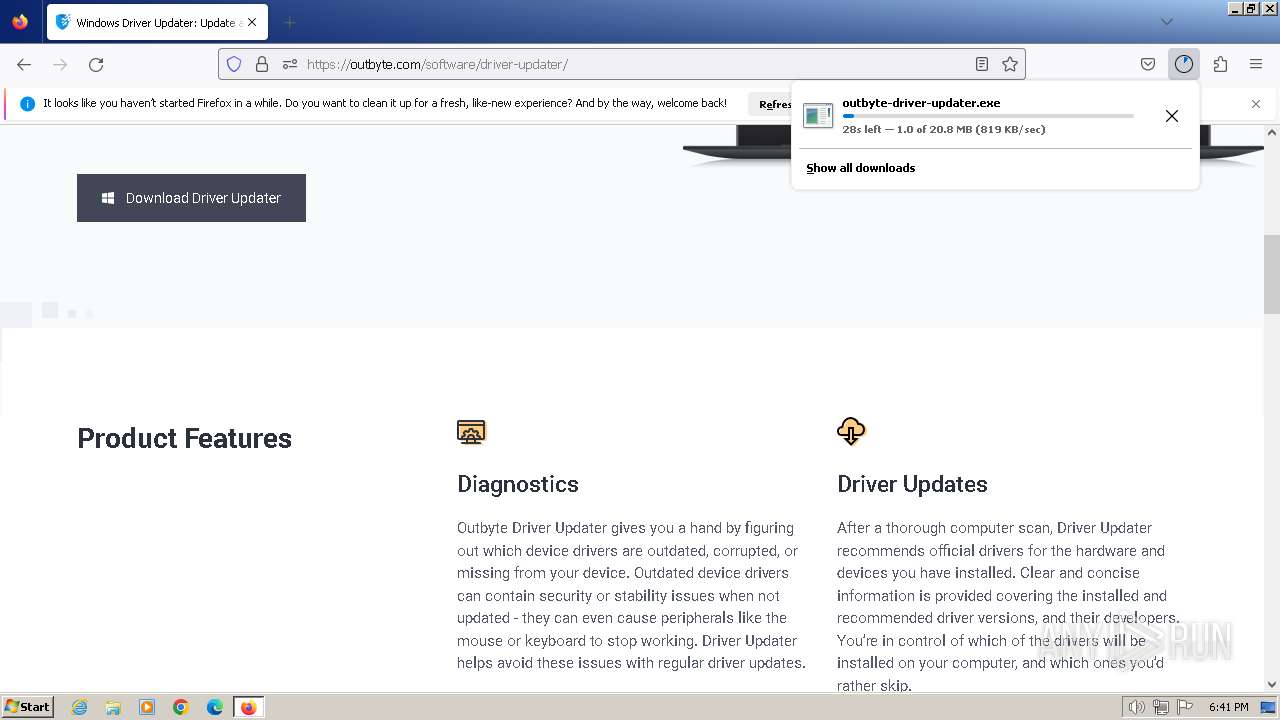Click Download Driver Updater button

tap(191, 198)
